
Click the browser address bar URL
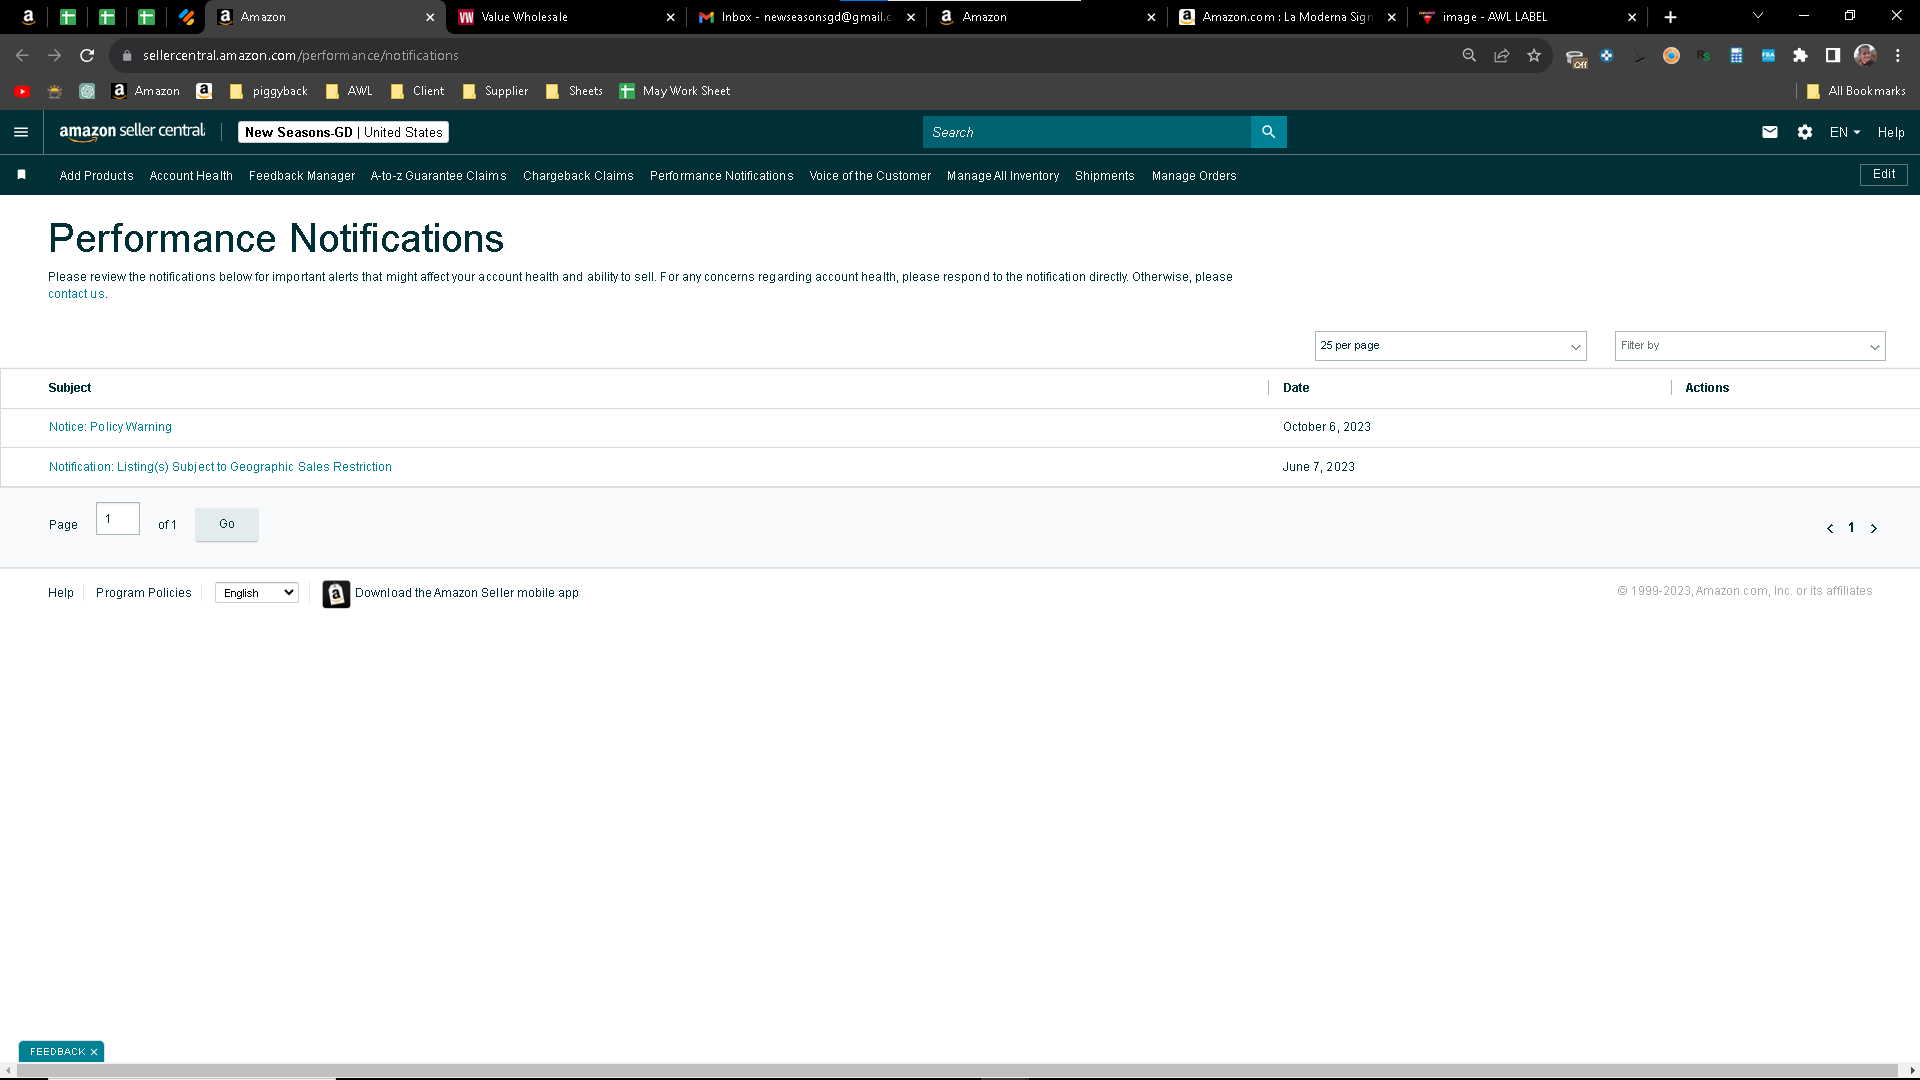pyautogui.click(x=301, y=56)
